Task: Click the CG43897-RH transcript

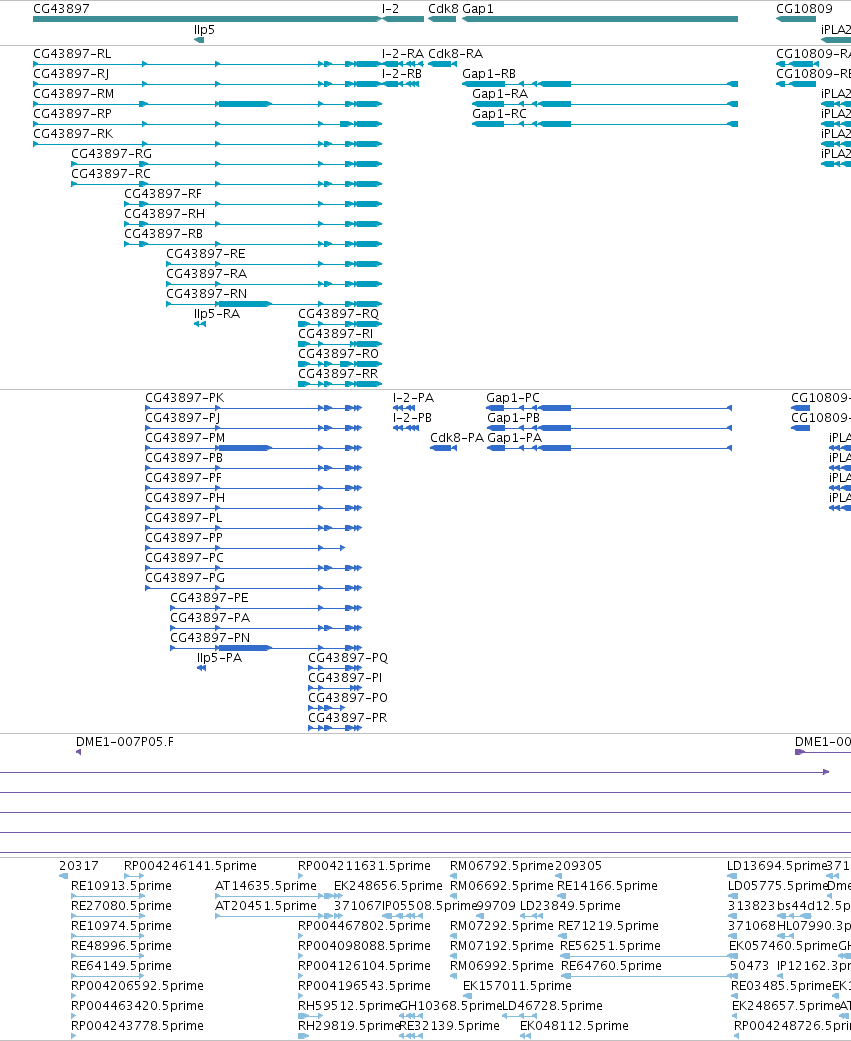Action: tap(253, 224)
